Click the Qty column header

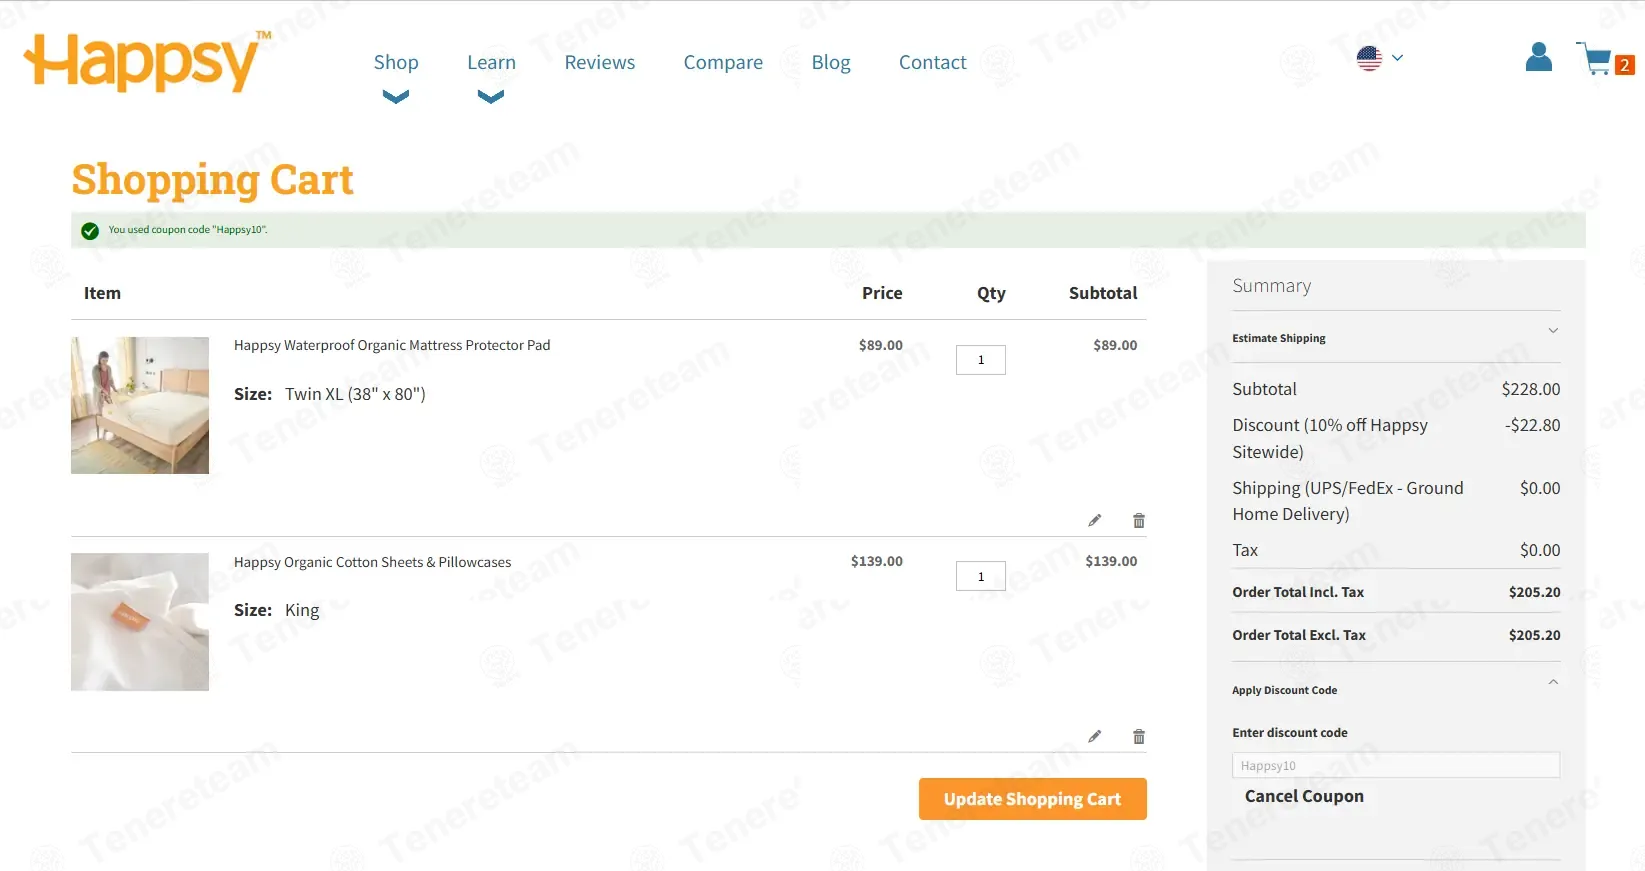(991, 293)
